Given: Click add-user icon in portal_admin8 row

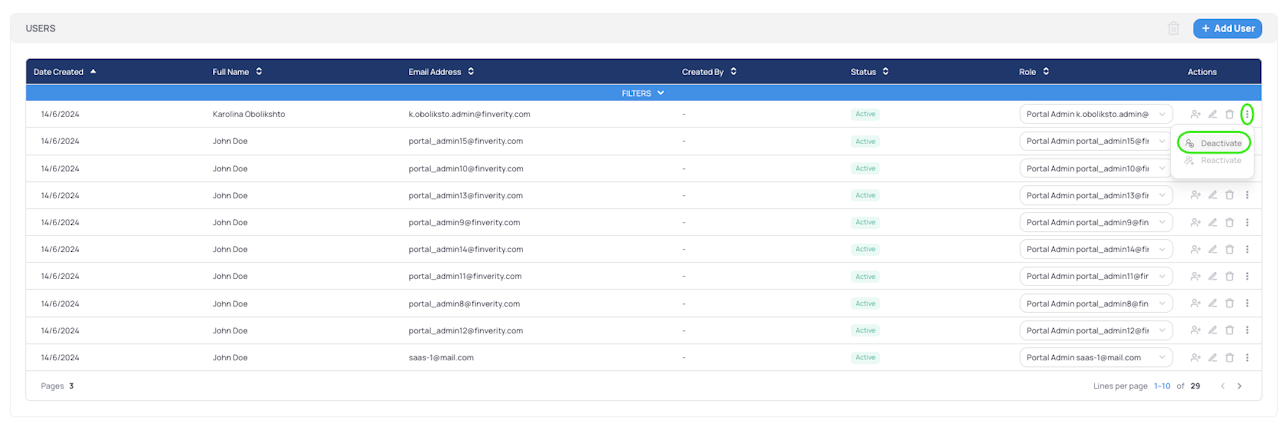Looking at the screenshot, I should (1195, 303).
